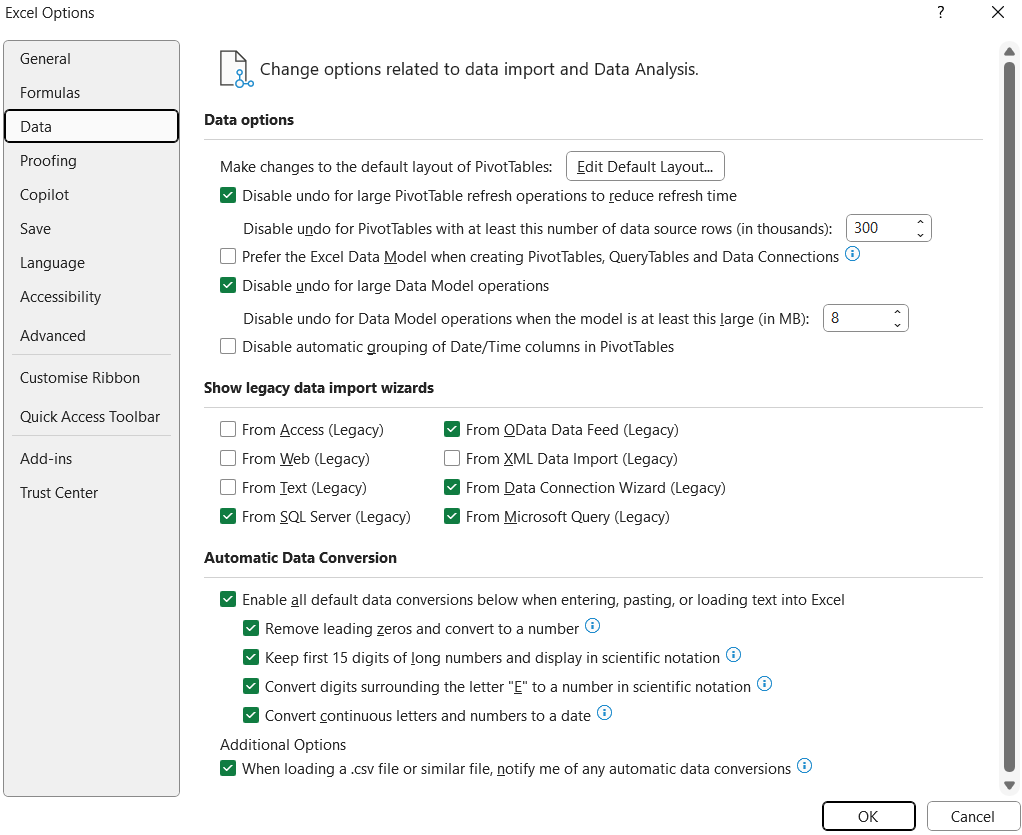Uncheck From Data Connection Wizard (Legacy)

click(452, 487)
